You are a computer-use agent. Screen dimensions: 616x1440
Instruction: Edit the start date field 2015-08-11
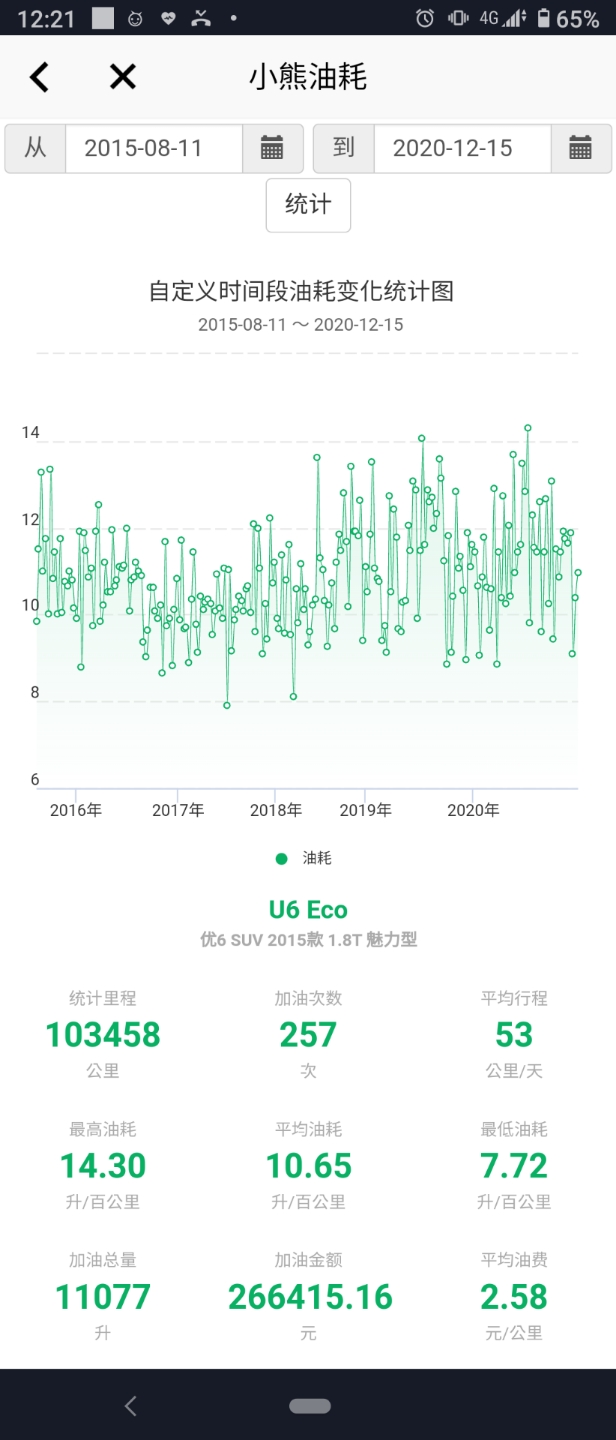(154, 149)
